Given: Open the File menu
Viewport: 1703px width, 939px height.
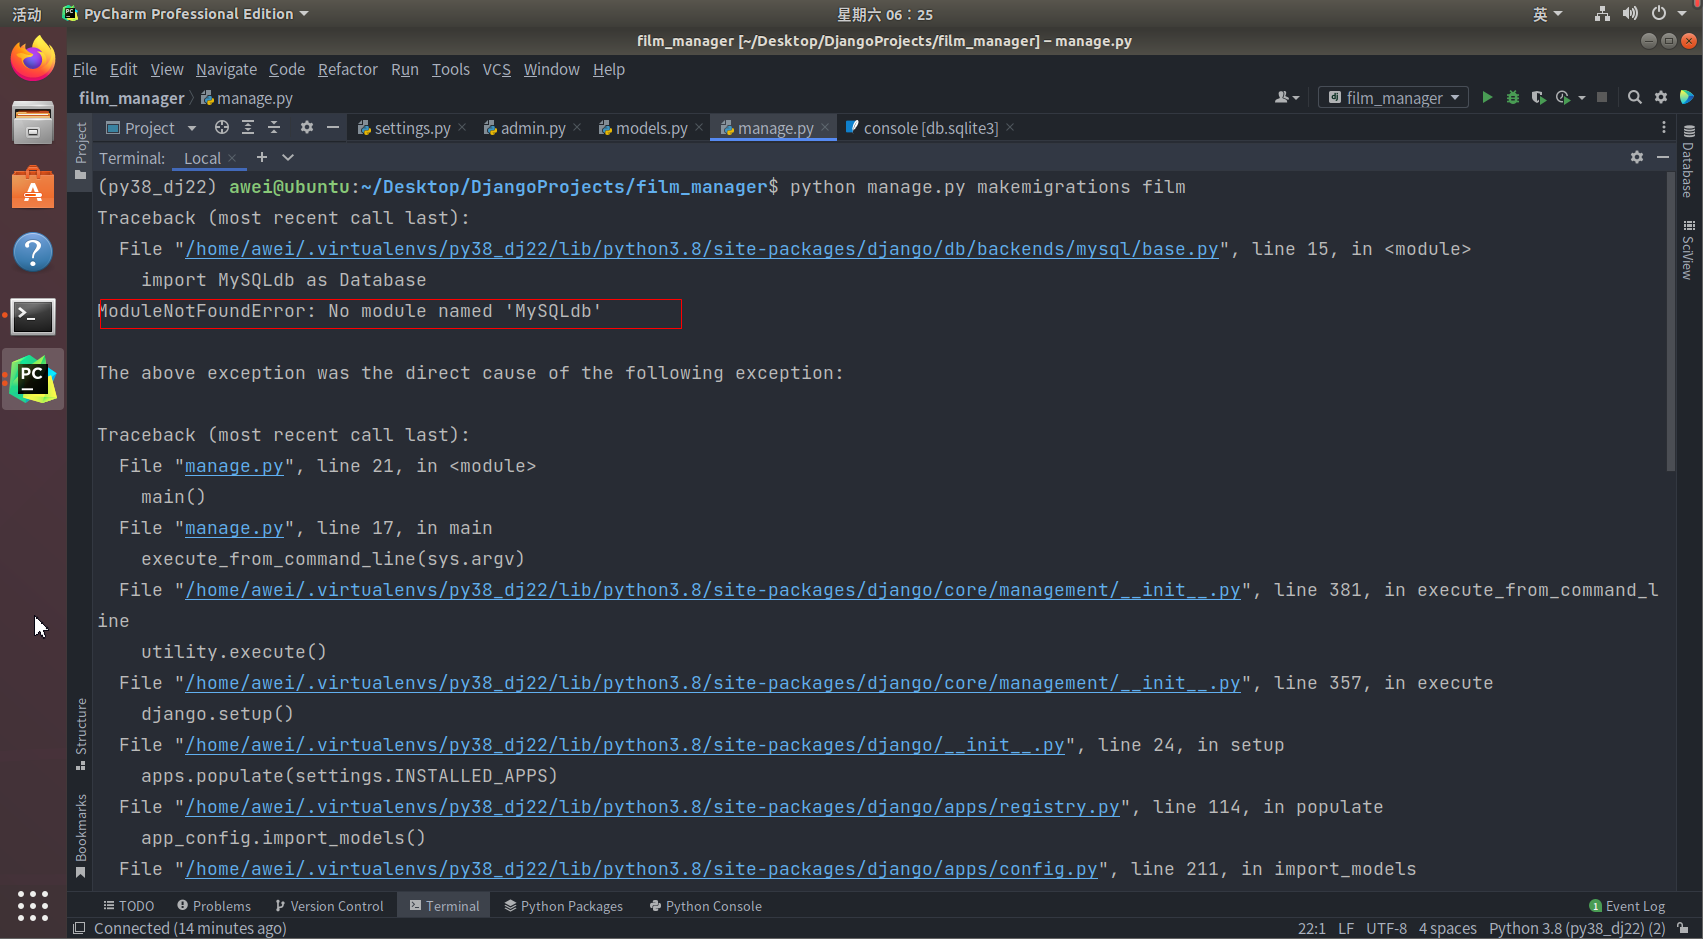Looking at the screenshot, I should tap(85, 69).
